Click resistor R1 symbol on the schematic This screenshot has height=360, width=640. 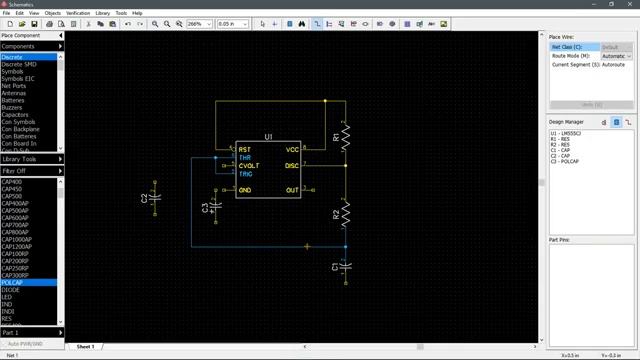pos(345,137)
